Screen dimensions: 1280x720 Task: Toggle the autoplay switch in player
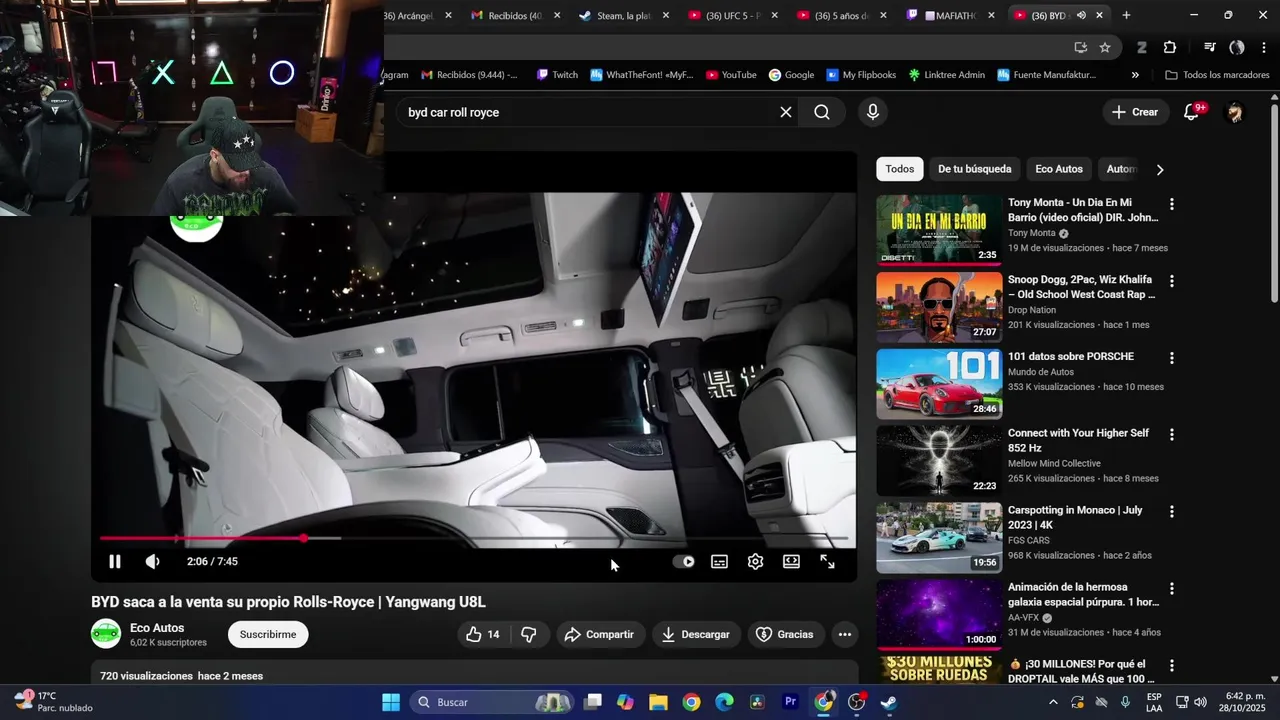(684, 562)
